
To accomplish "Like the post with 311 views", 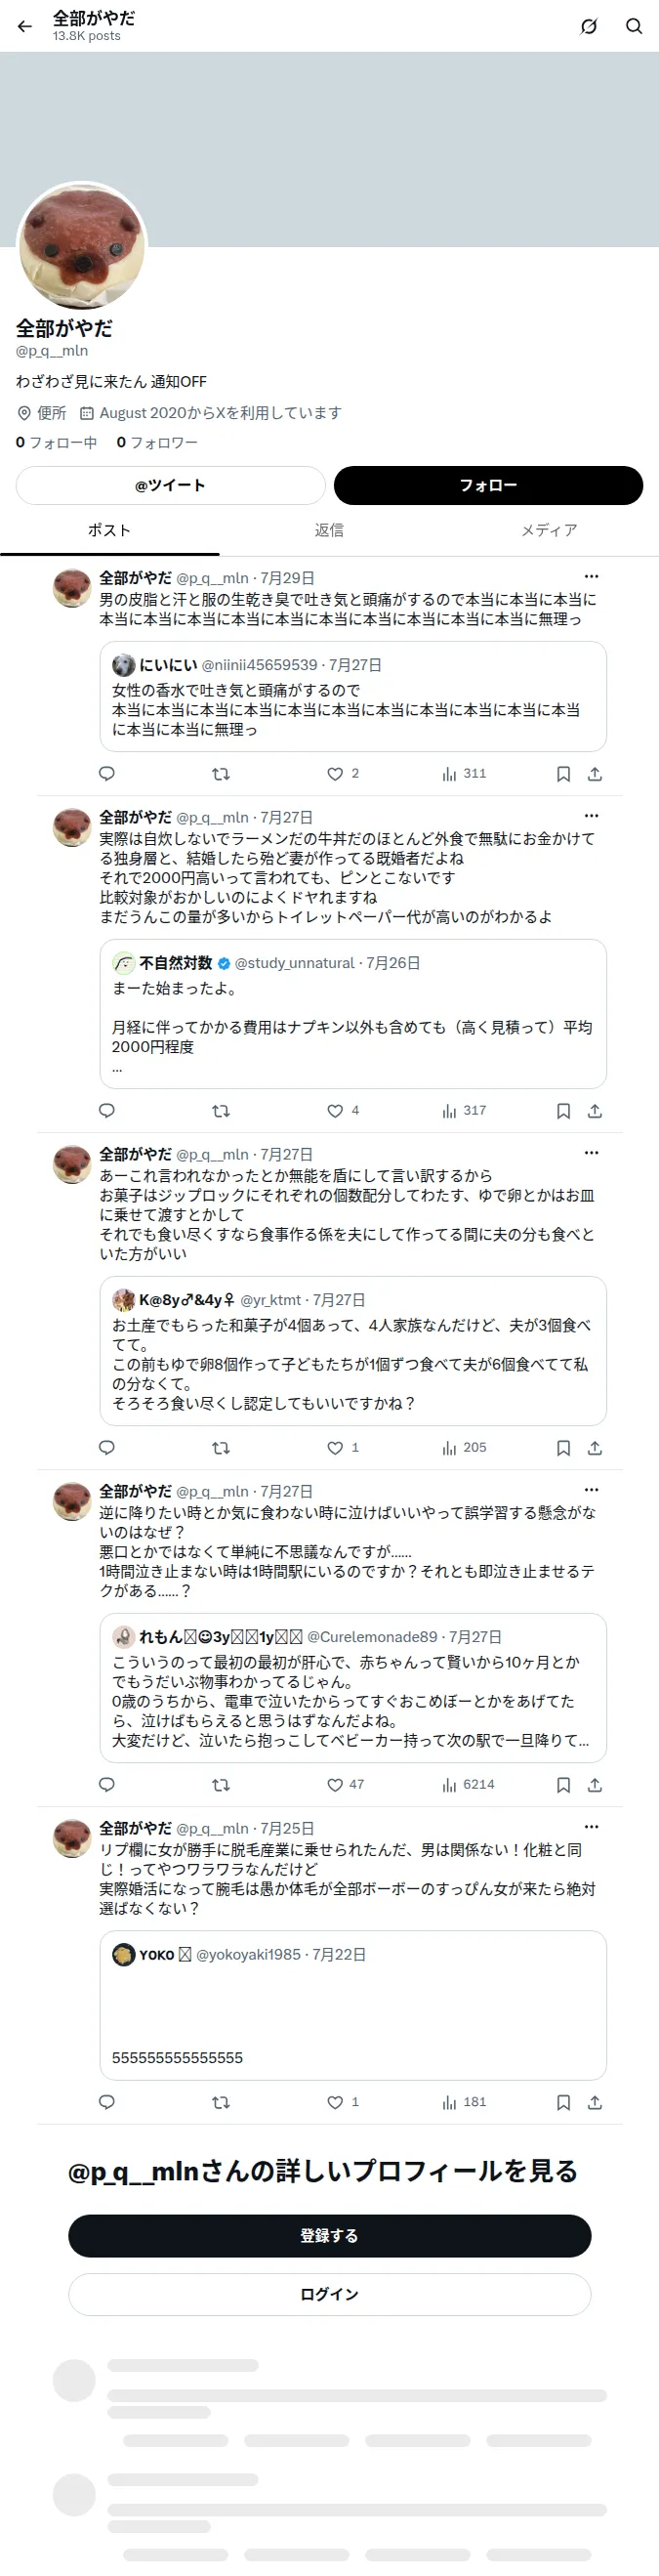I will click(x=343, y=774).
